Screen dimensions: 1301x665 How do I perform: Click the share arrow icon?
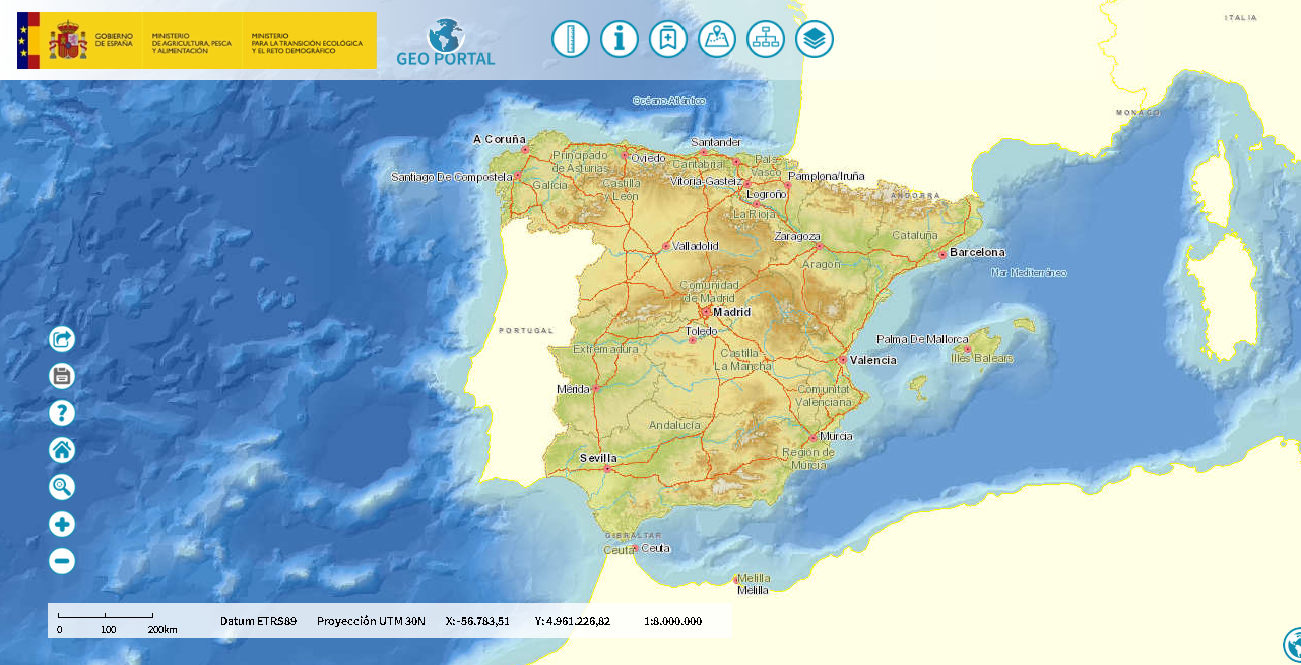point(62,340)
